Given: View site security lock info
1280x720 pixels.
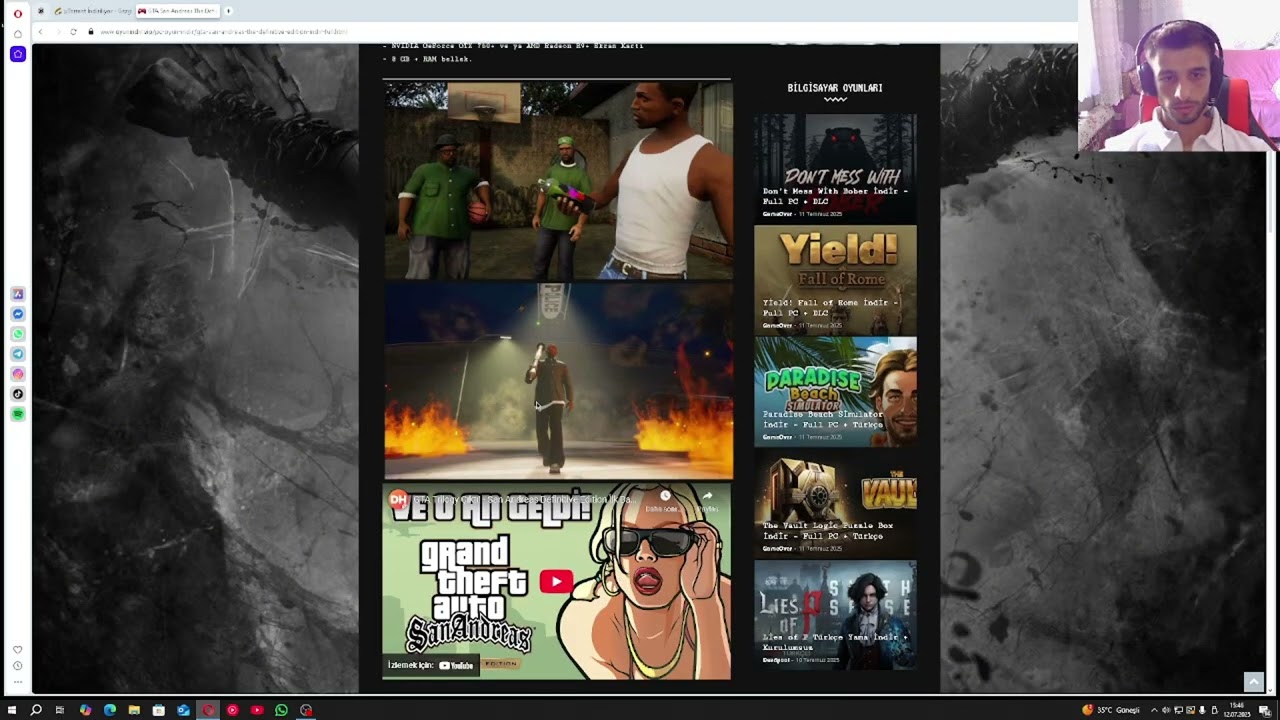Looking at the screenshot, I should [91, 32].
